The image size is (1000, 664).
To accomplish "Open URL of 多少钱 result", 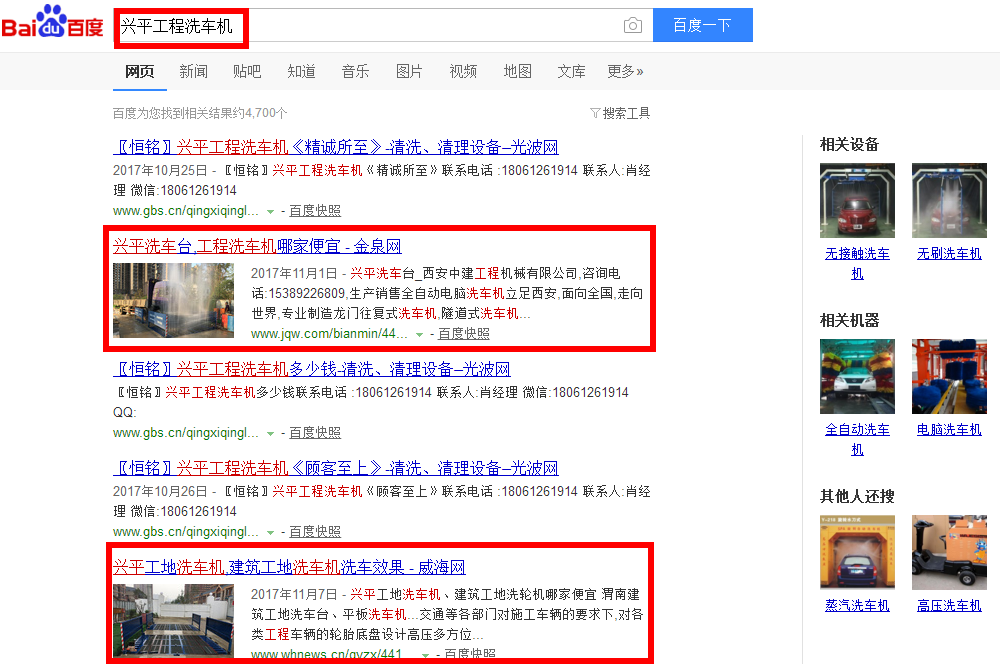I will [x=186, y=432].
